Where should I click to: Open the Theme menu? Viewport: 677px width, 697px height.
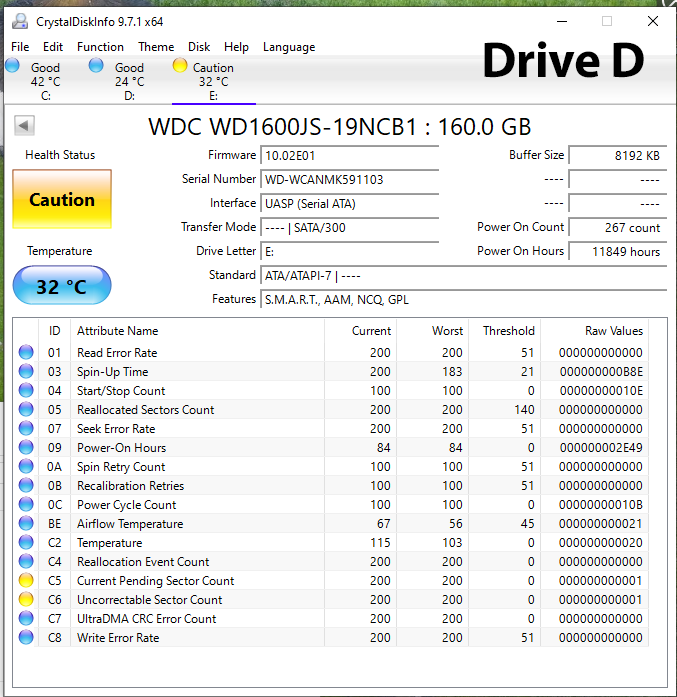click(x=156, y=47)
